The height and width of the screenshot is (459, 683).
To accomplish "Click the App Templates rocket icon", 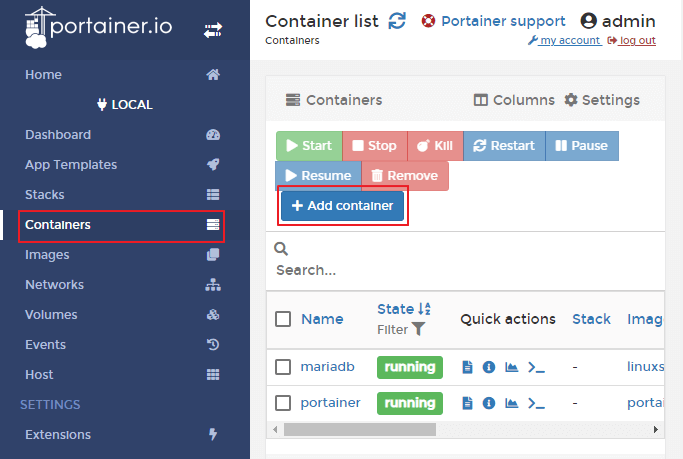I will (x=213, y=165).
